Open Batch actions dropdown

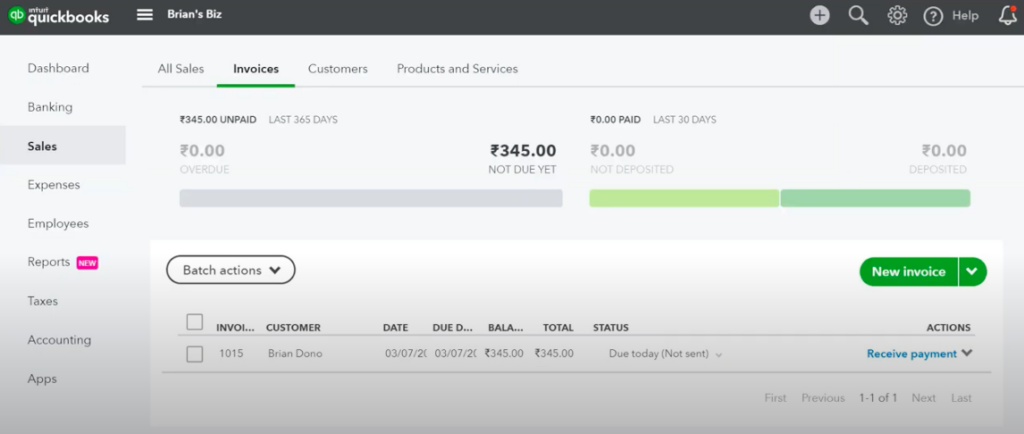click(x=231, y=270)
